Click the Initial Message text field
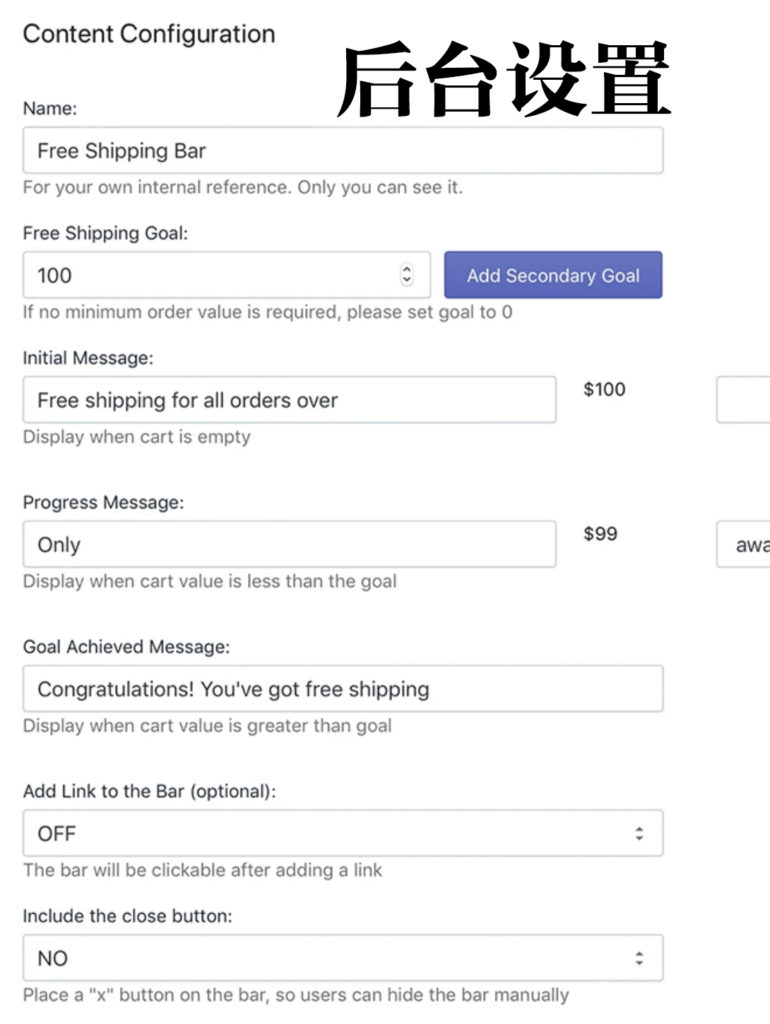This screenshot has width=770, height=1024. coord(289,400)
